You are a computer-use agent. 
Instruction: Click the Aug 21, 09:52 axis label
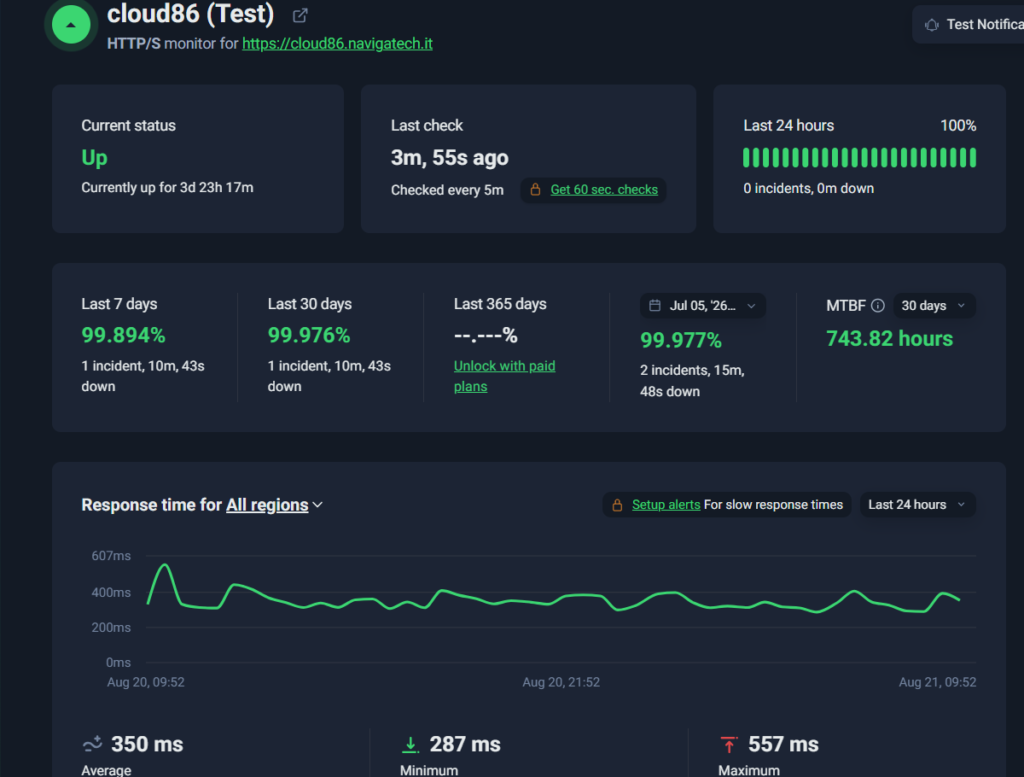tap(937, 682)
